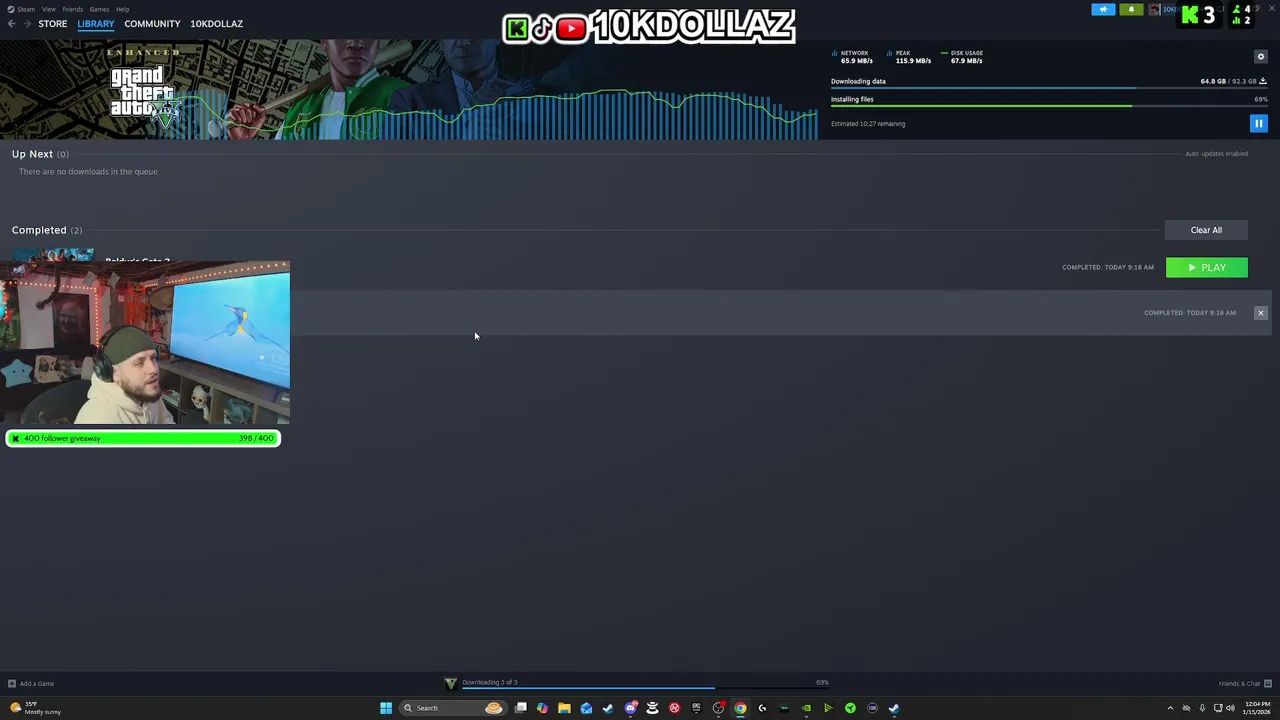Show hidden system tray icons
The width and height of the screenshot is (1280, 720).
point(1170,708)
